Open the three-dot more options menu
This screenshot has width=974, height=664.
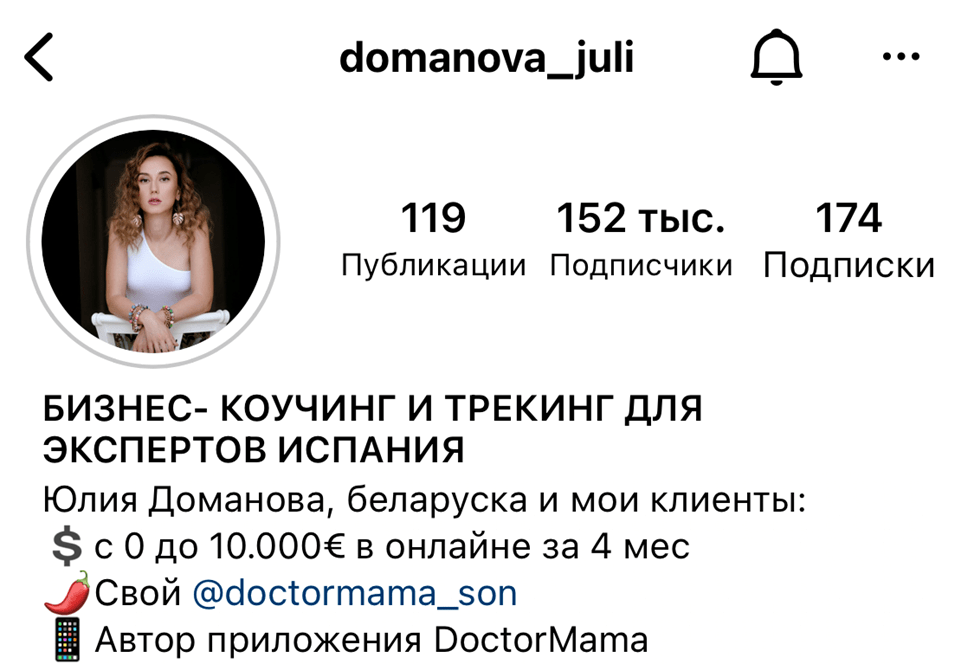(x=901, y=57)
